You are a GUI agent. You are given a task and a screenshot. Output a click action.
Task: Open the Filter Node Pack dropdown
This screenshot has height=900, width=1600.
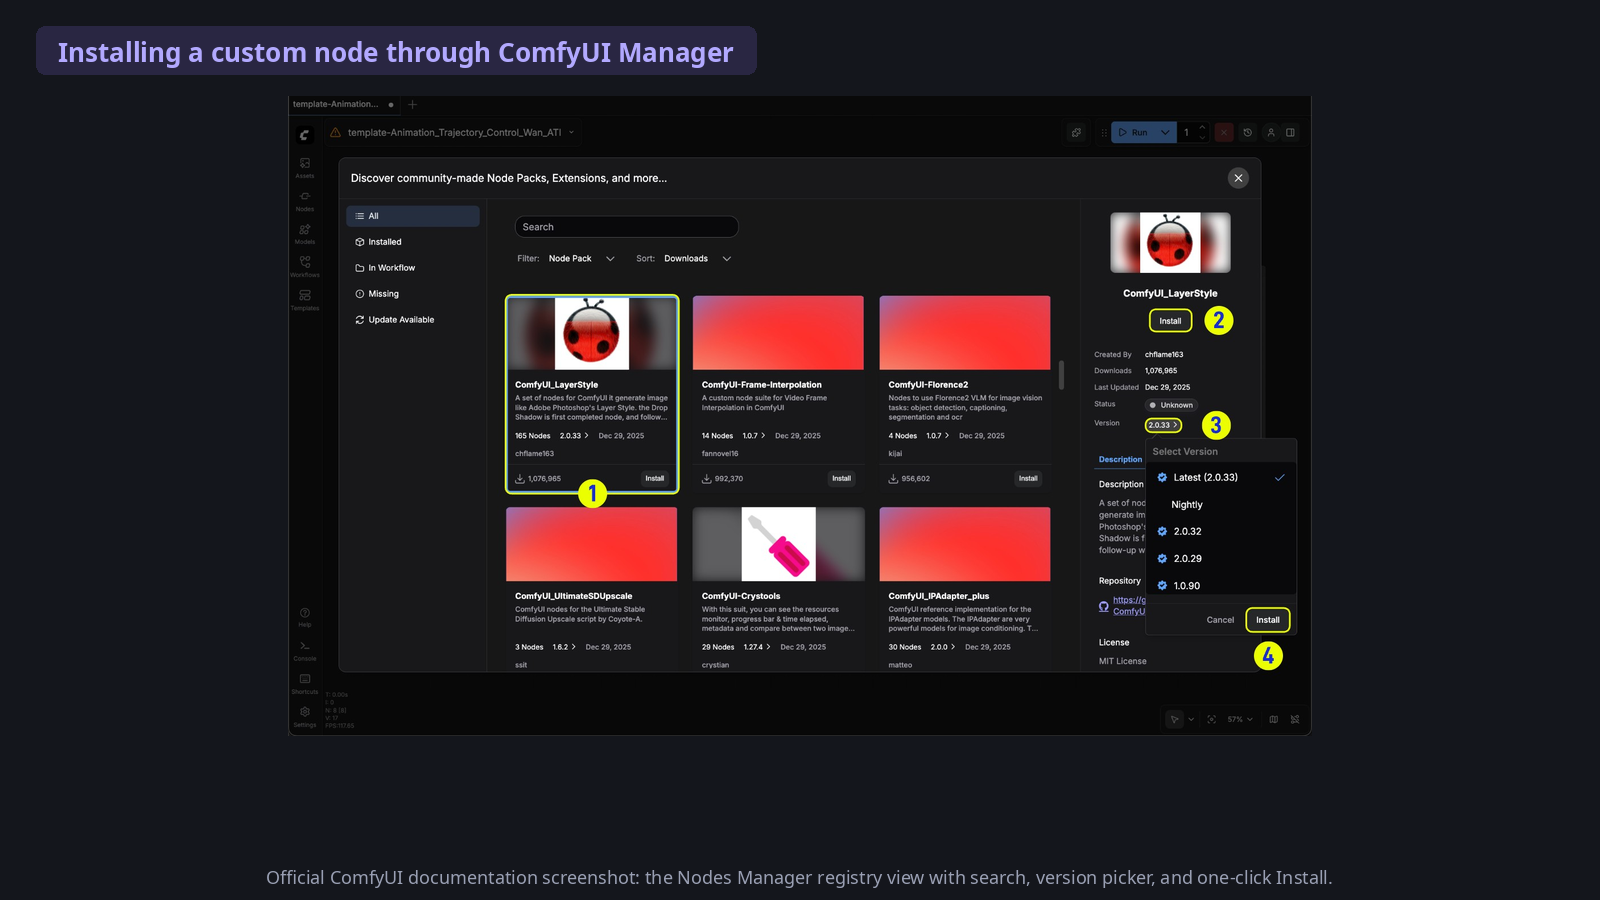click(x=581, y=259)
